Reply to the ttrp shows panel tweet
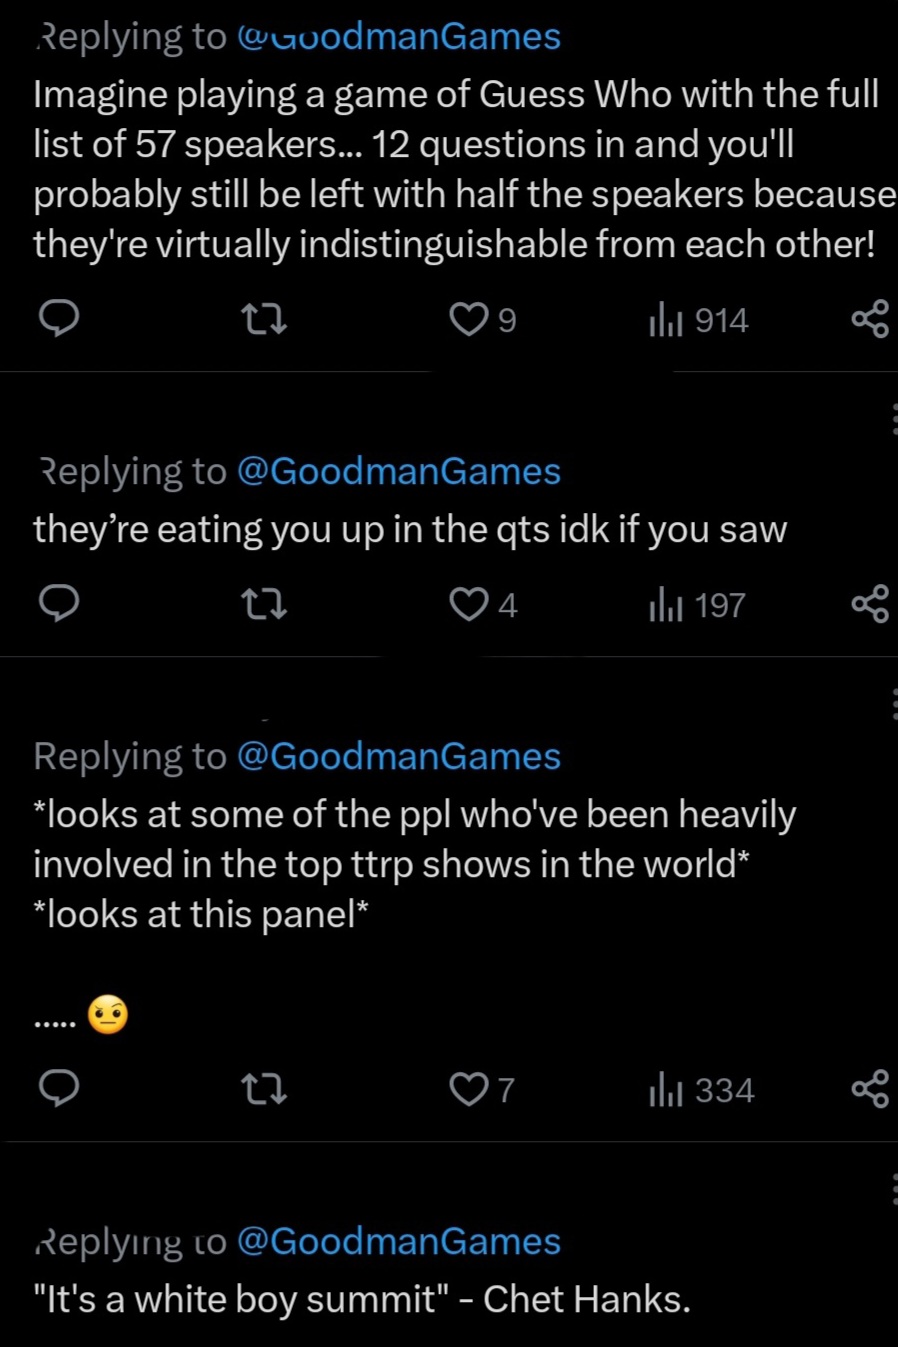898x1347 pixels. [x=59, y=1089]
